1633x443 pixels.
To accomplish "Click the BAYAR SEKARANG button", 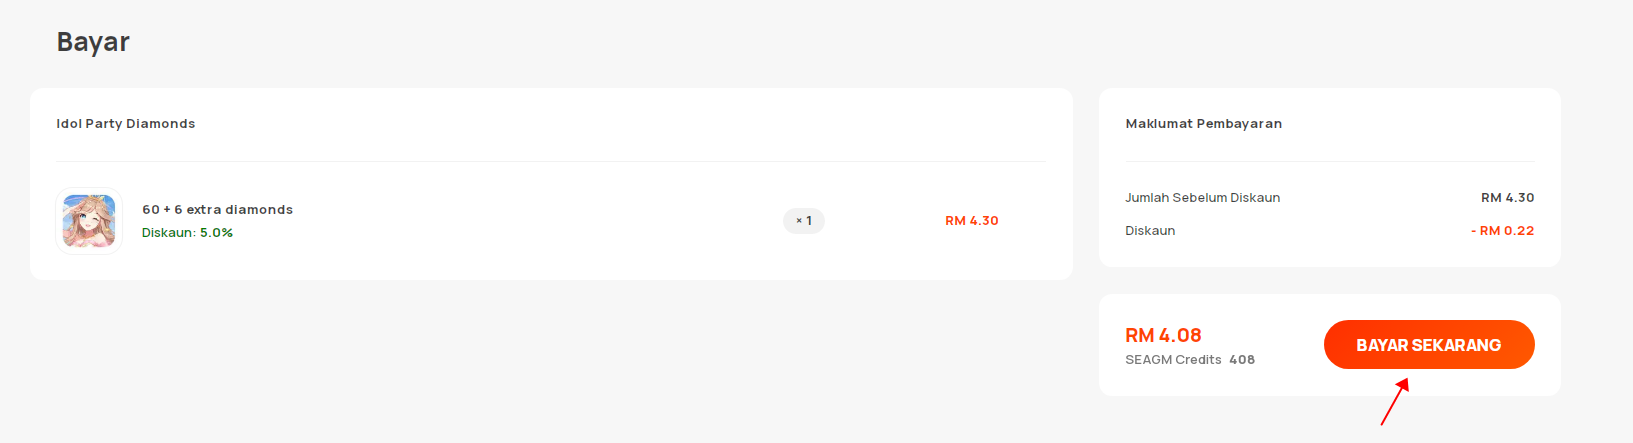I will point(1429,345).
